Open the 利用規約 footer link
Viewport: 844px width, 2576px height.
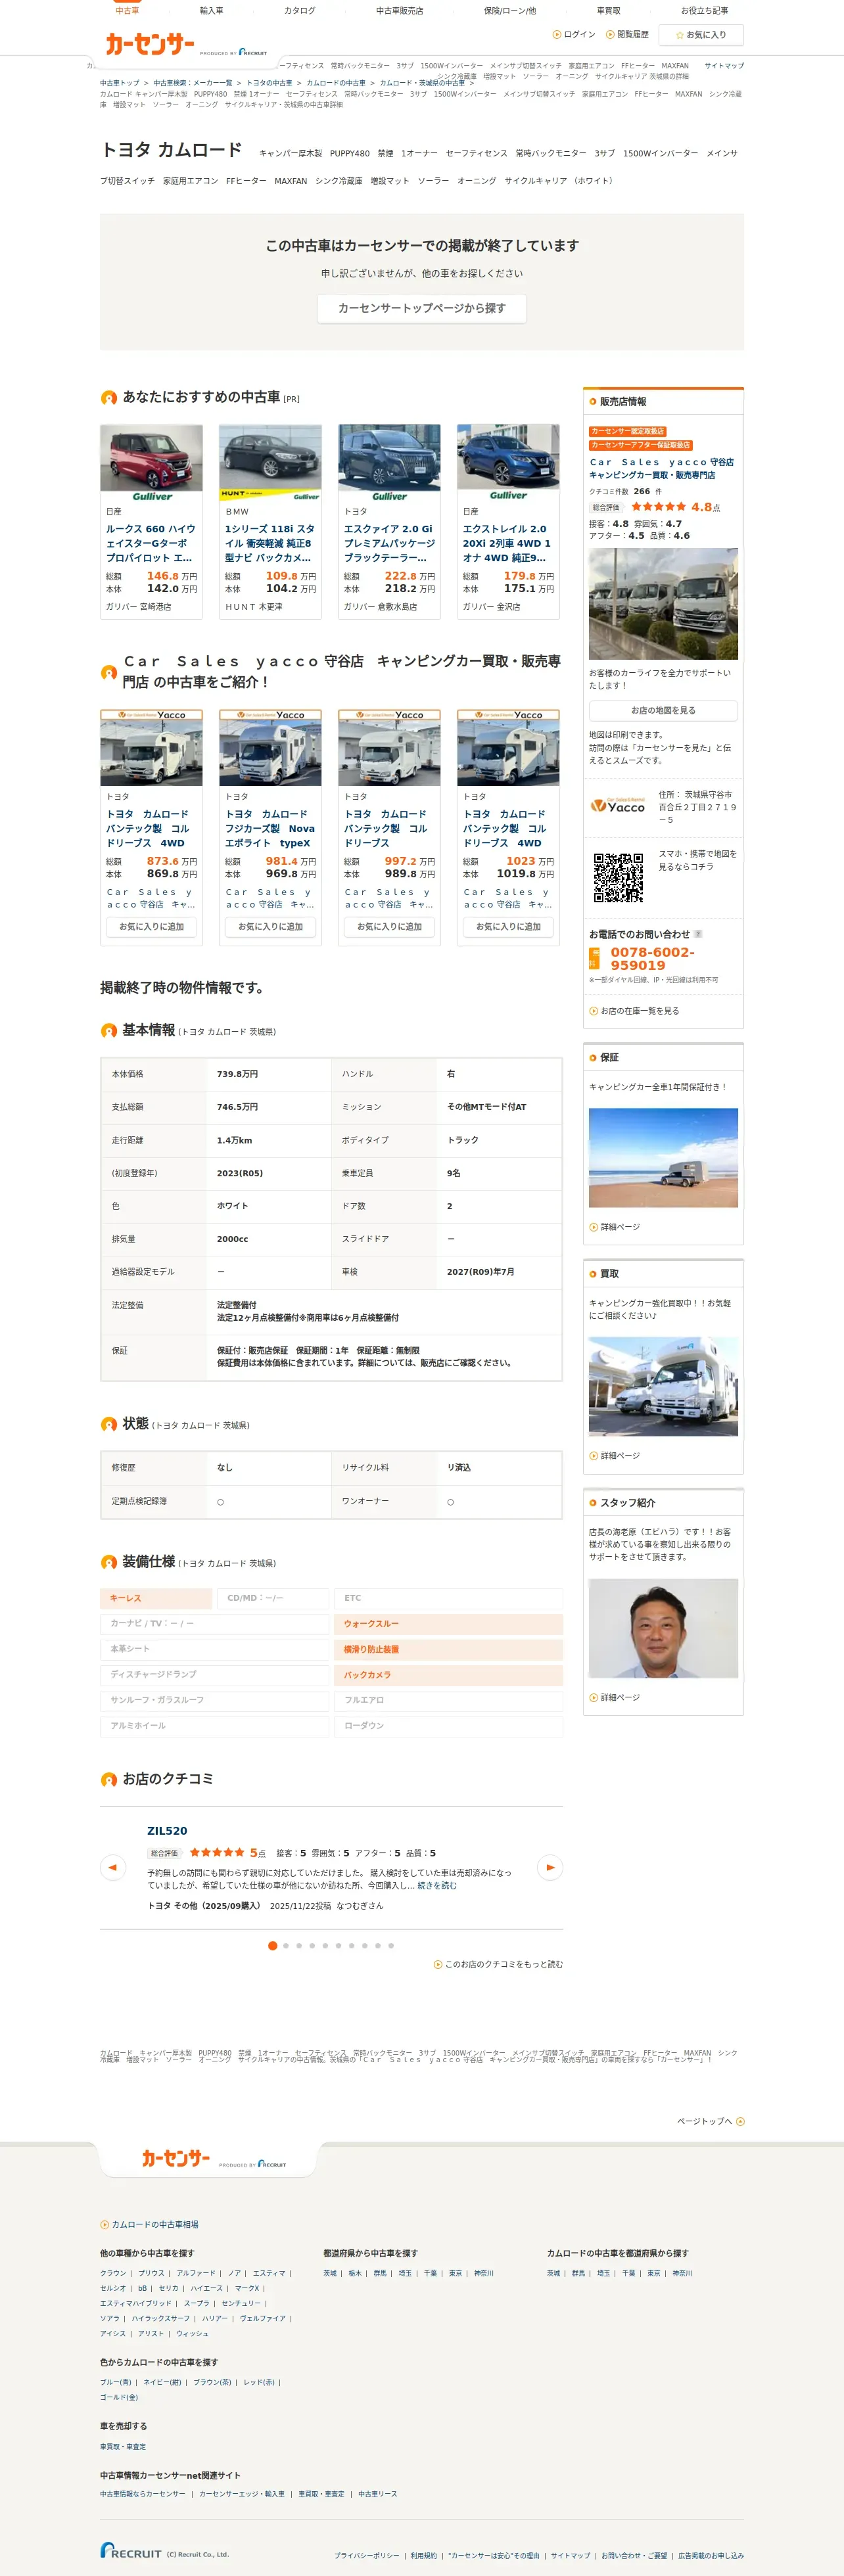click(x=424, y=2555)
